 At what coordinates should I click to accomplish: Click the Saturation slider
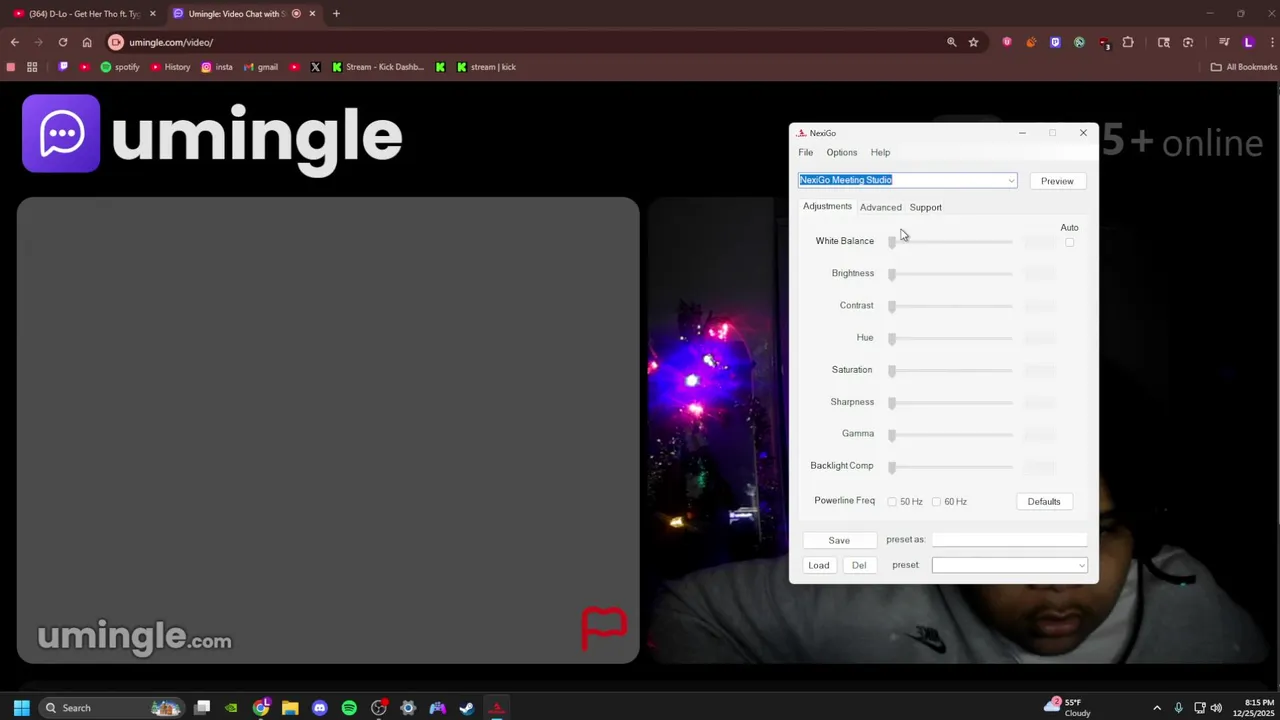[950, 370]
